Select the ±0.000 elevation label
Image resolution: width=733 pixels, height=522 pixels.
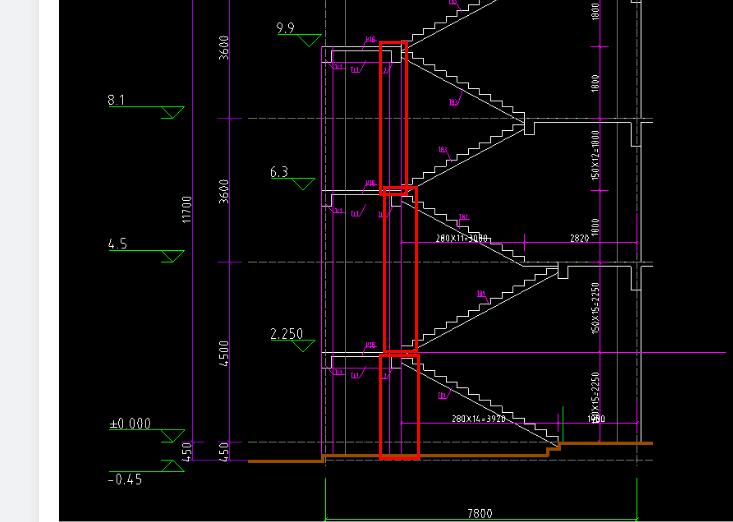pyautogui.click(x=130, y=423)
